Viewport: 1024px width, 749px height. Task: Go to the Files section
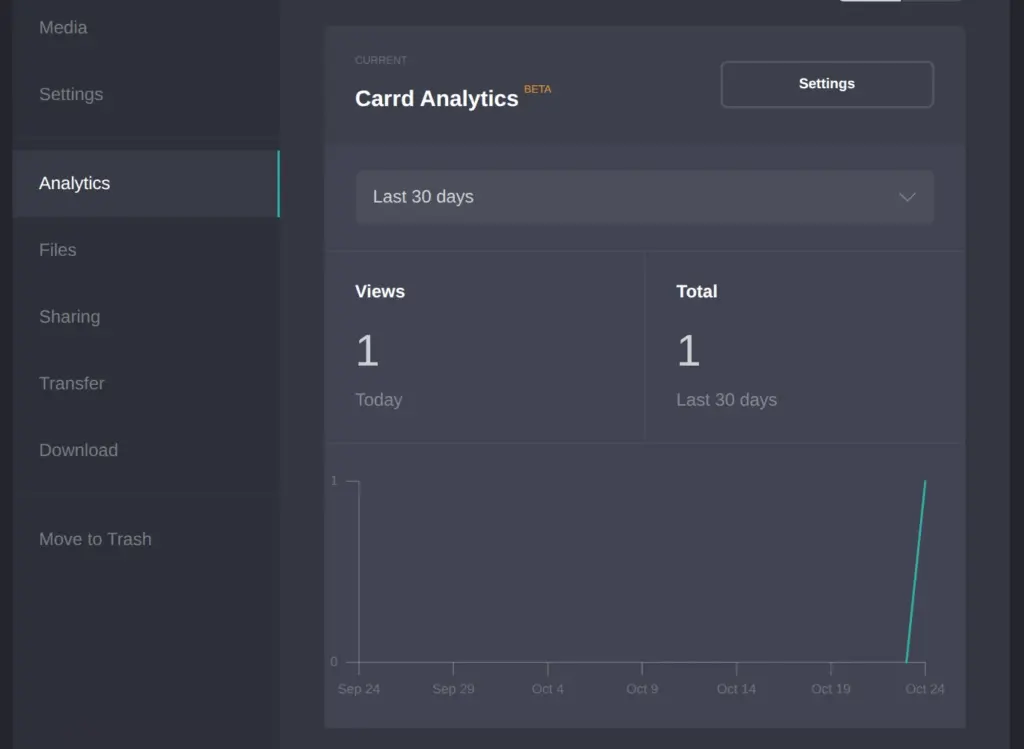click(x=57, y=250)
